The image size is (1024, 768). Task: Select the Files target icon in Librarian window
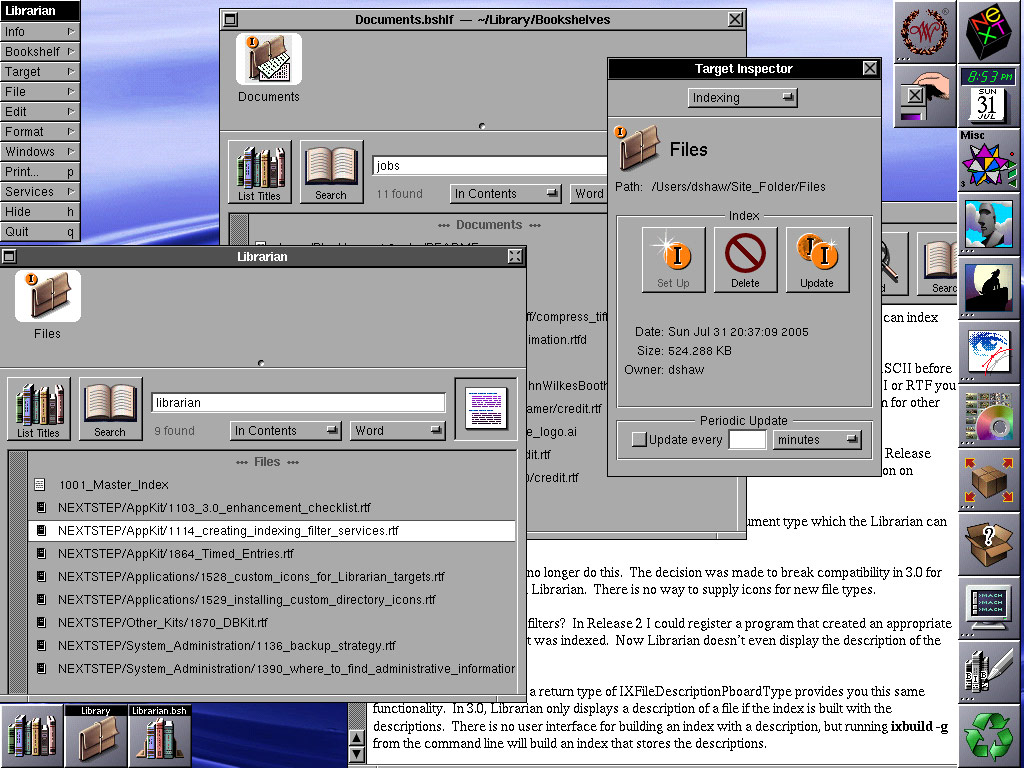tap(48, 296)
